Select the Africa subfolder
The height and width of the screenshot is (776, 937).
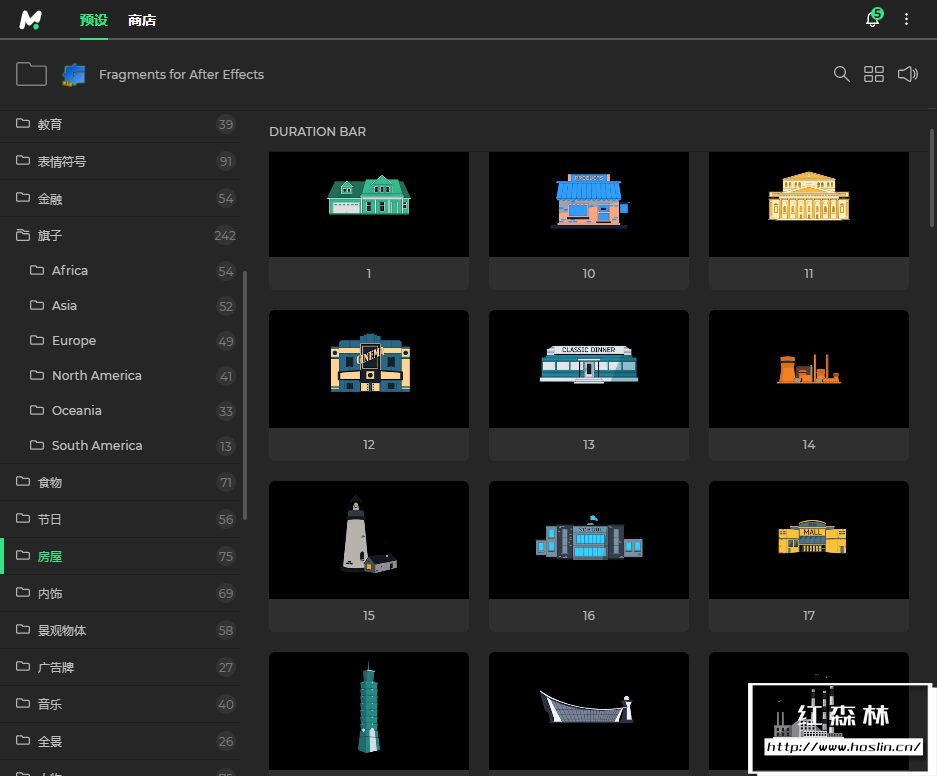(70, 270)
